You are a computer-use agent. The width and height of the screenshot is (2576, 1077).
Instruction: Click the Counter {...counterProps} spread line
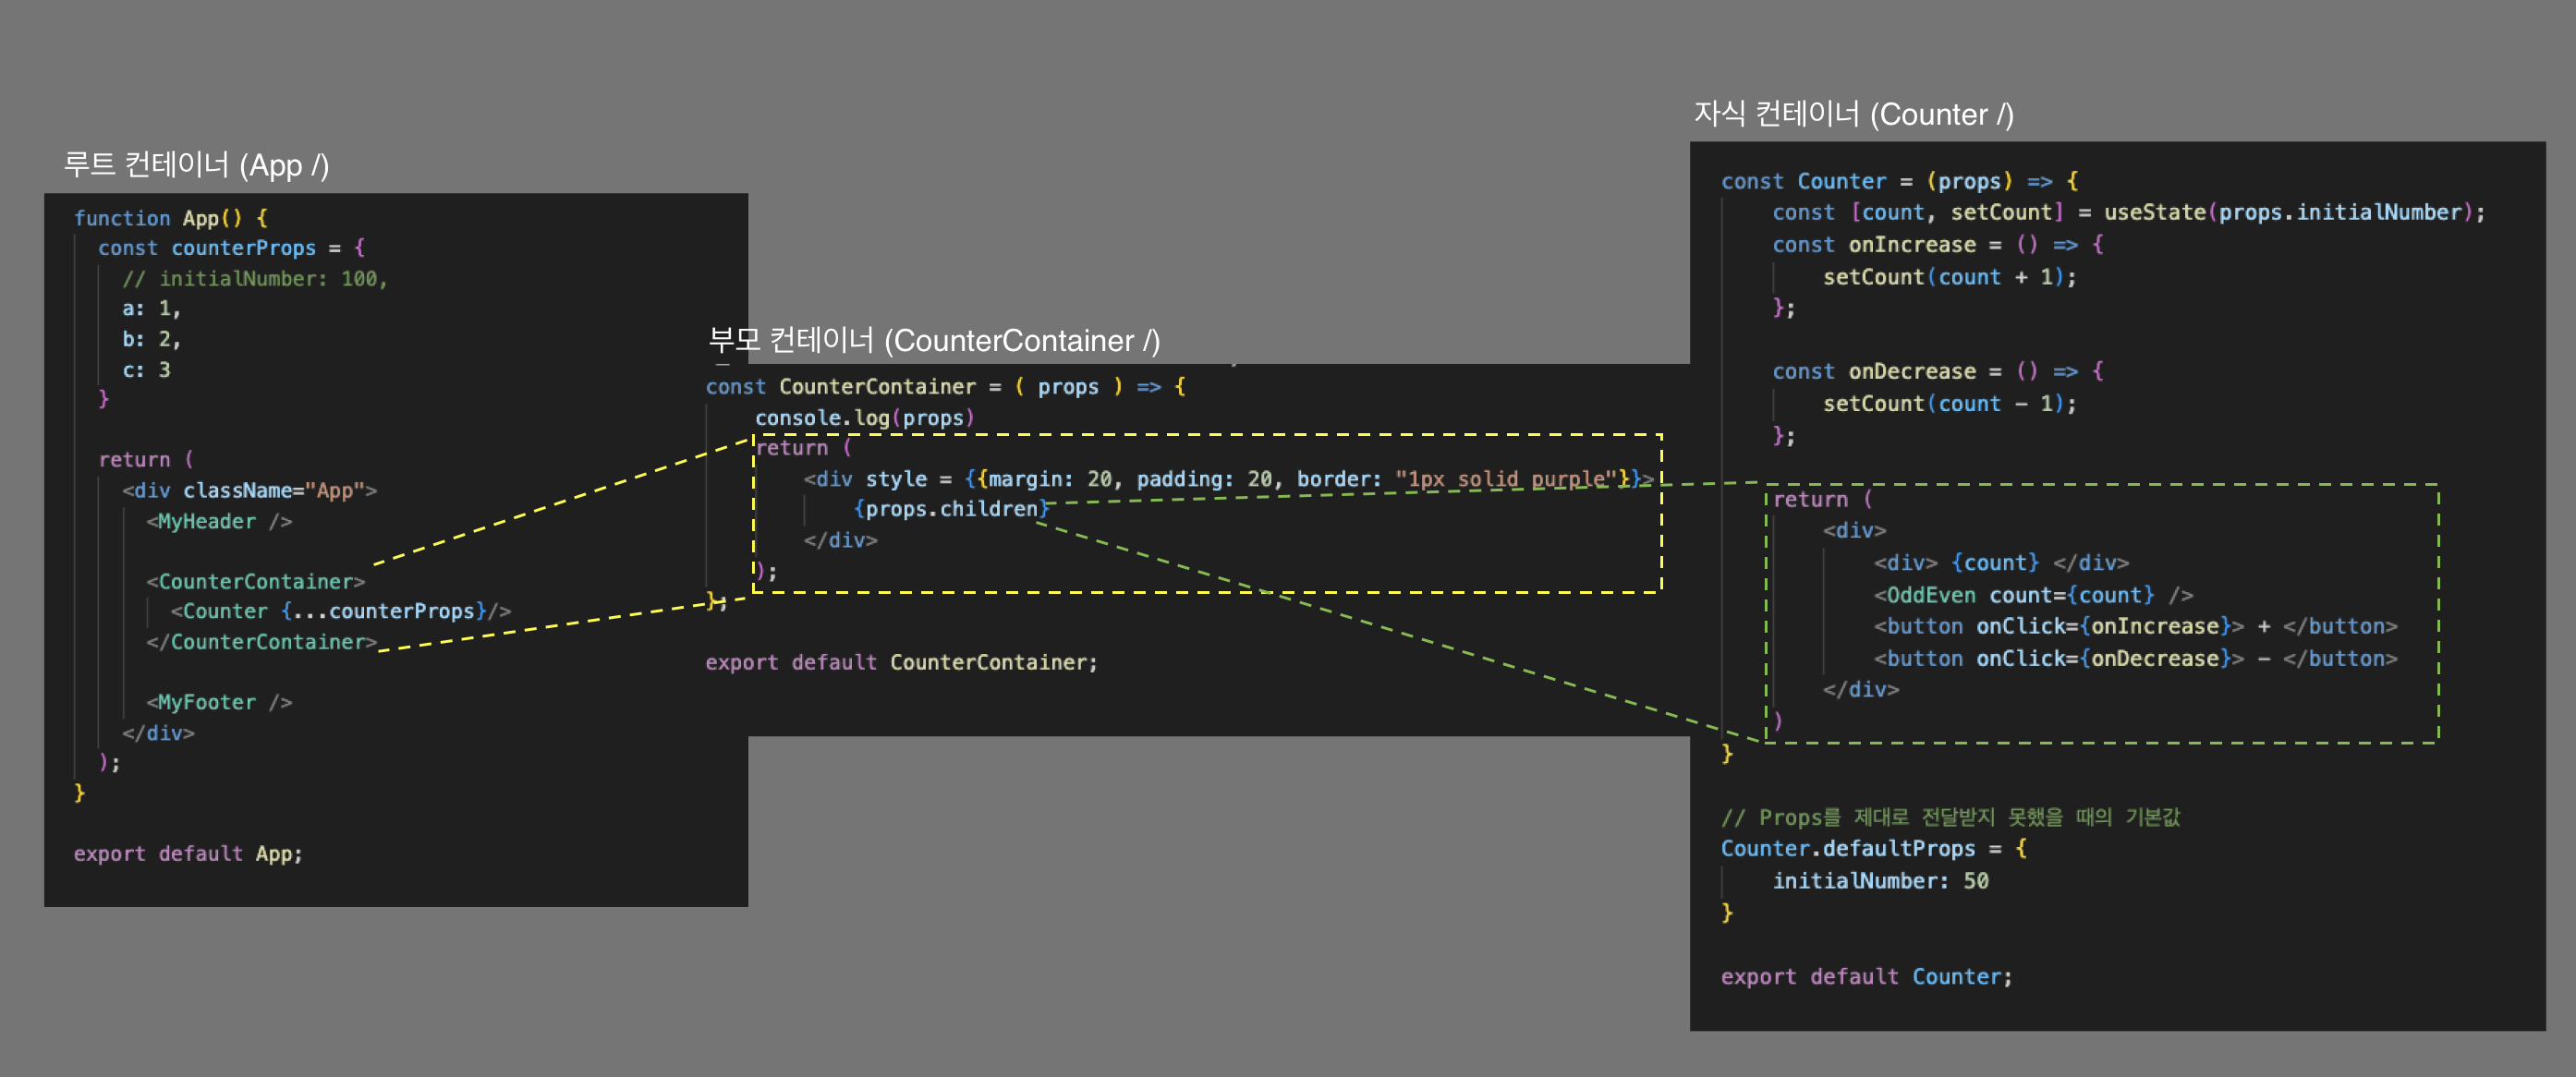click(x=340, y=611)
